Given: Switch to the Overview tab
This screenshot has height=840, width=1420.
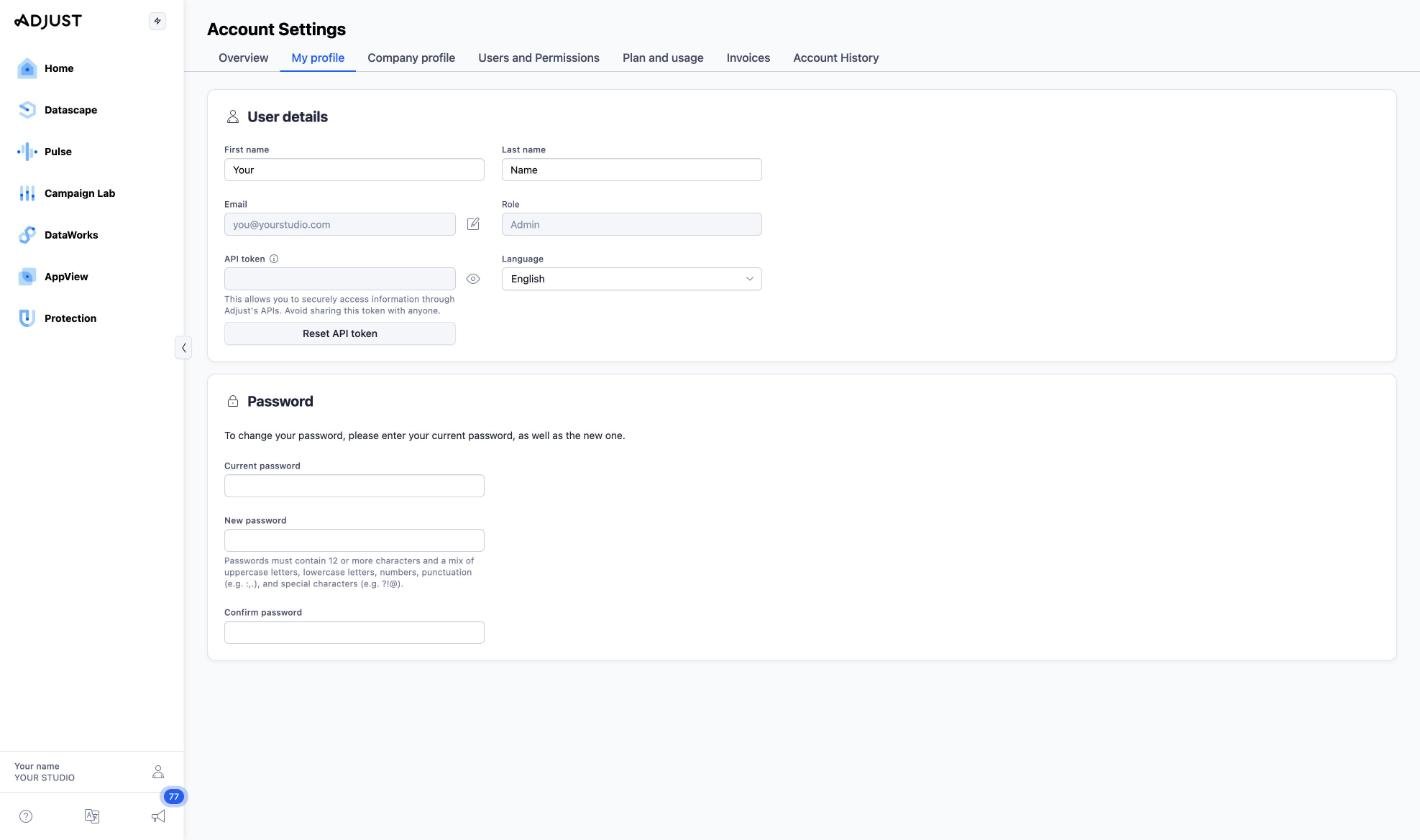Looking at the screenshot, I should [x=243, y=58].
